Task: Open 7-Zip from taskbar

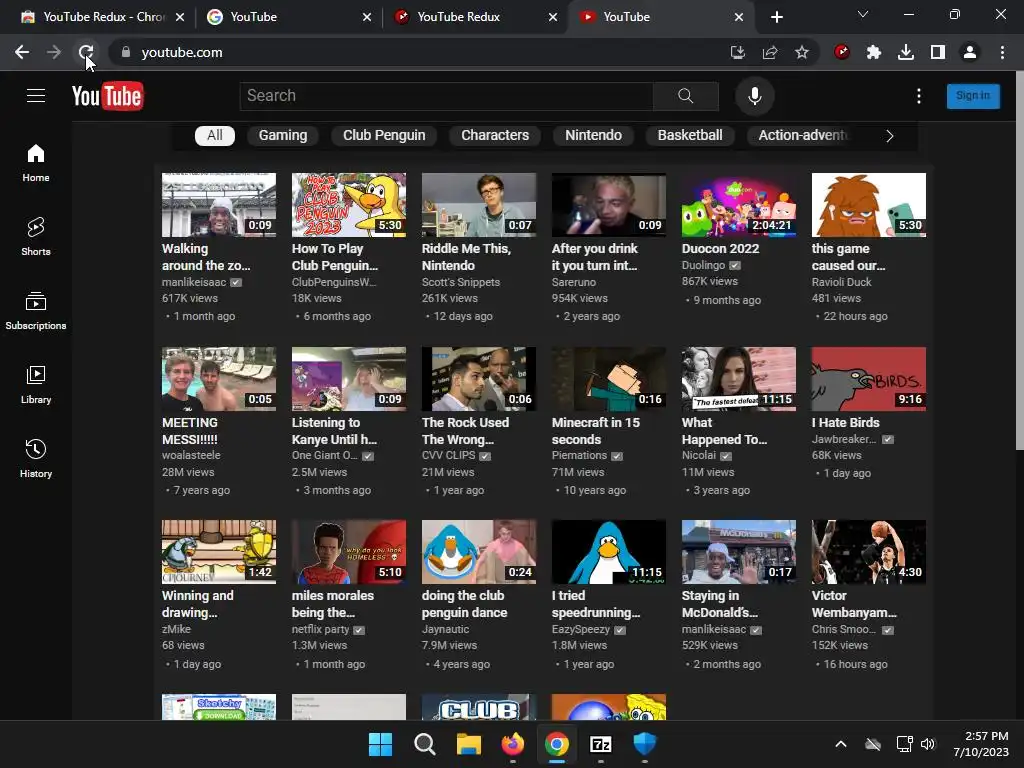Action: click(x=600, y=744)
